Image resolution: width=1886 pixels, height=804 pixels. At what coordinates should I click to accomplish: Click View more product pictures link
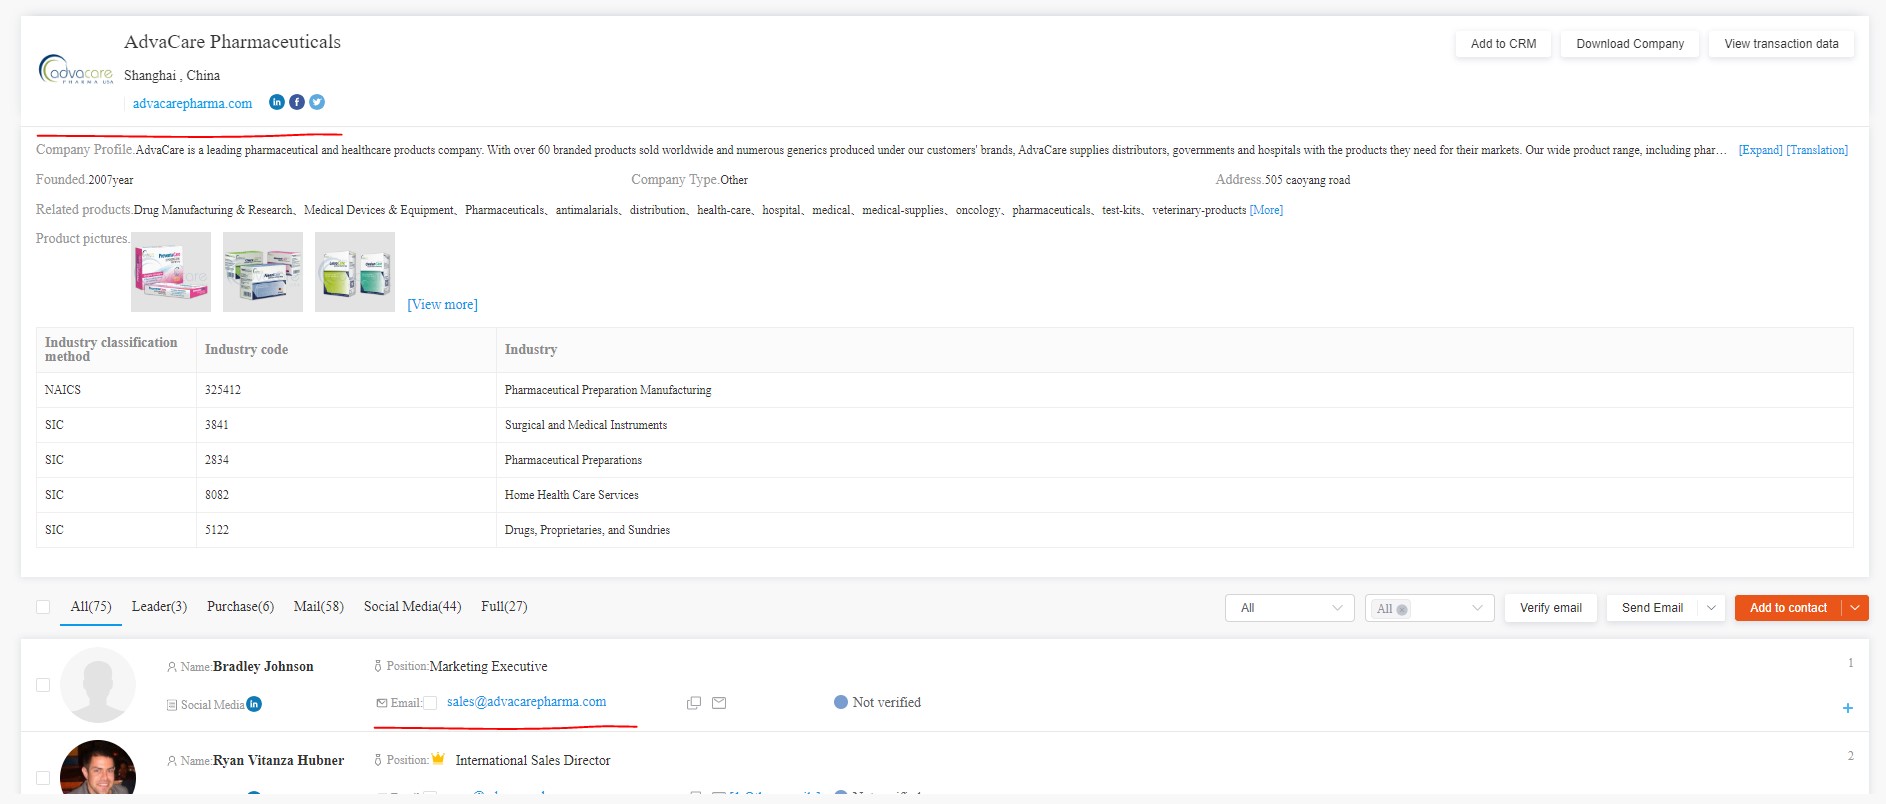[442, 304]
